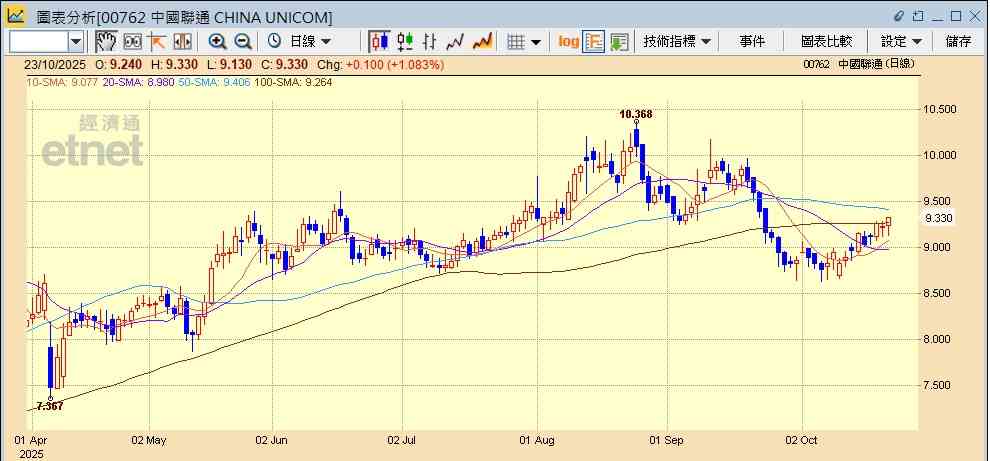Toggle the green arrow panel button
This screenshot has height=461, width=990.
click(619, 41)
